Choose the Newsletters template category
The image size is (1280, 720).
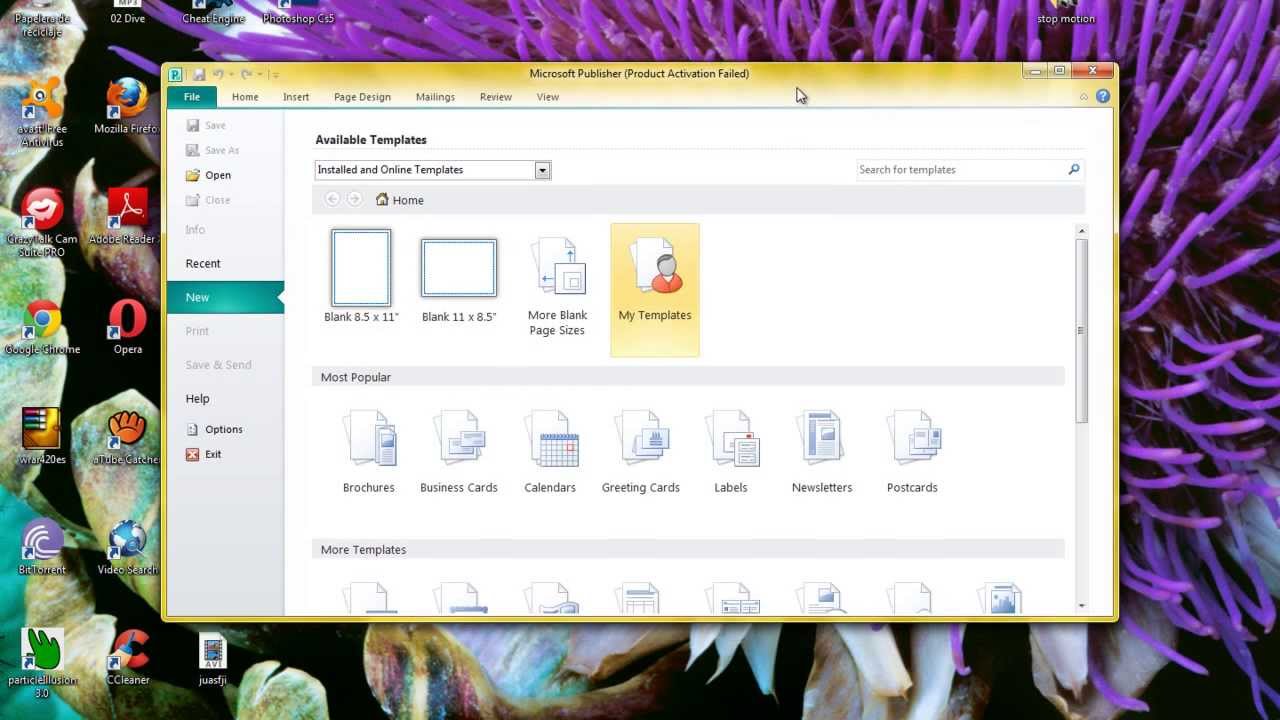[x=822, y=452]
